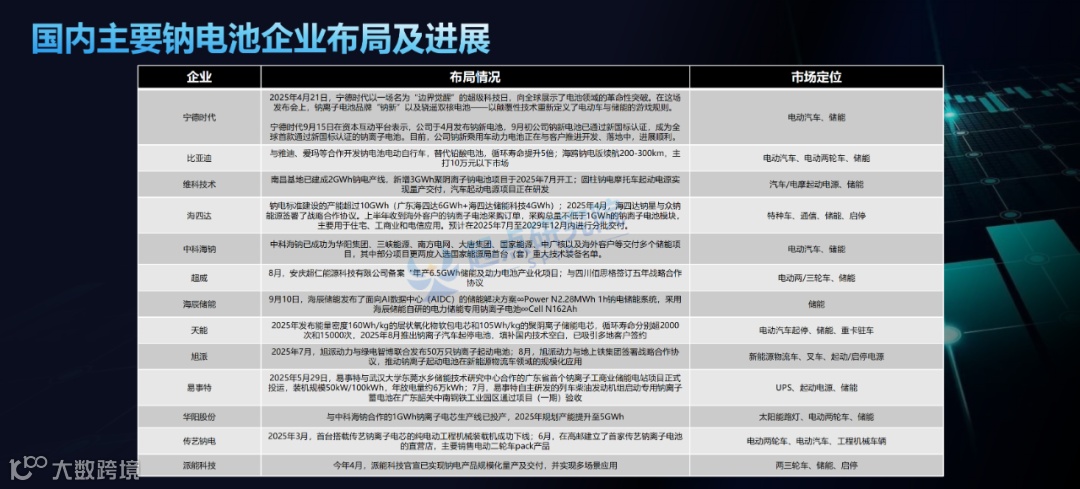Click 派能科技 layout text about 规模化量产及交付
This screenshot has height=489, width=1080.
475,465
